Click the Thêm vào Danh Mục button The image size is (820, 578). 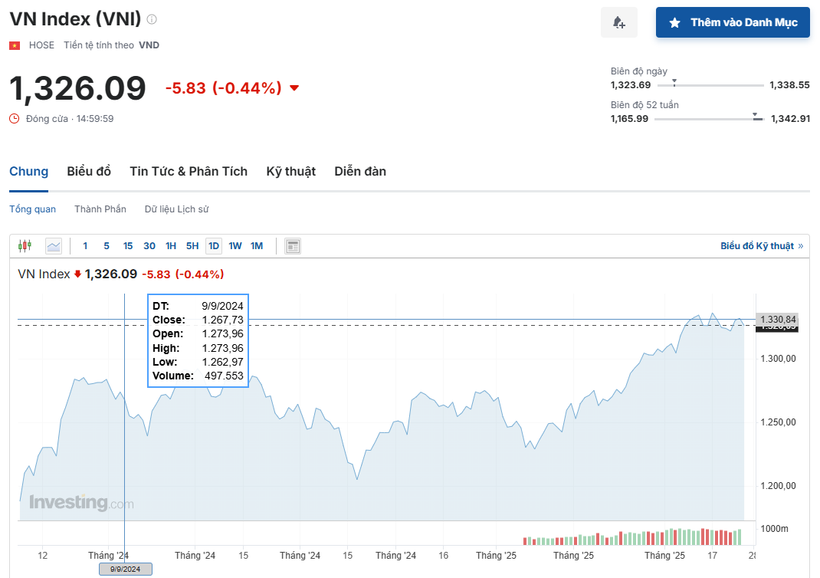click(732, 22)
